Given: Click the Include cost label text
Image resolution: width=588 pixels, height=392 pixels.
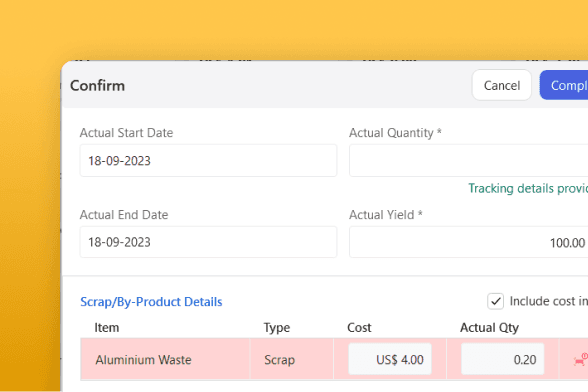Looking at the screenshot, I should tap(549, 301).
